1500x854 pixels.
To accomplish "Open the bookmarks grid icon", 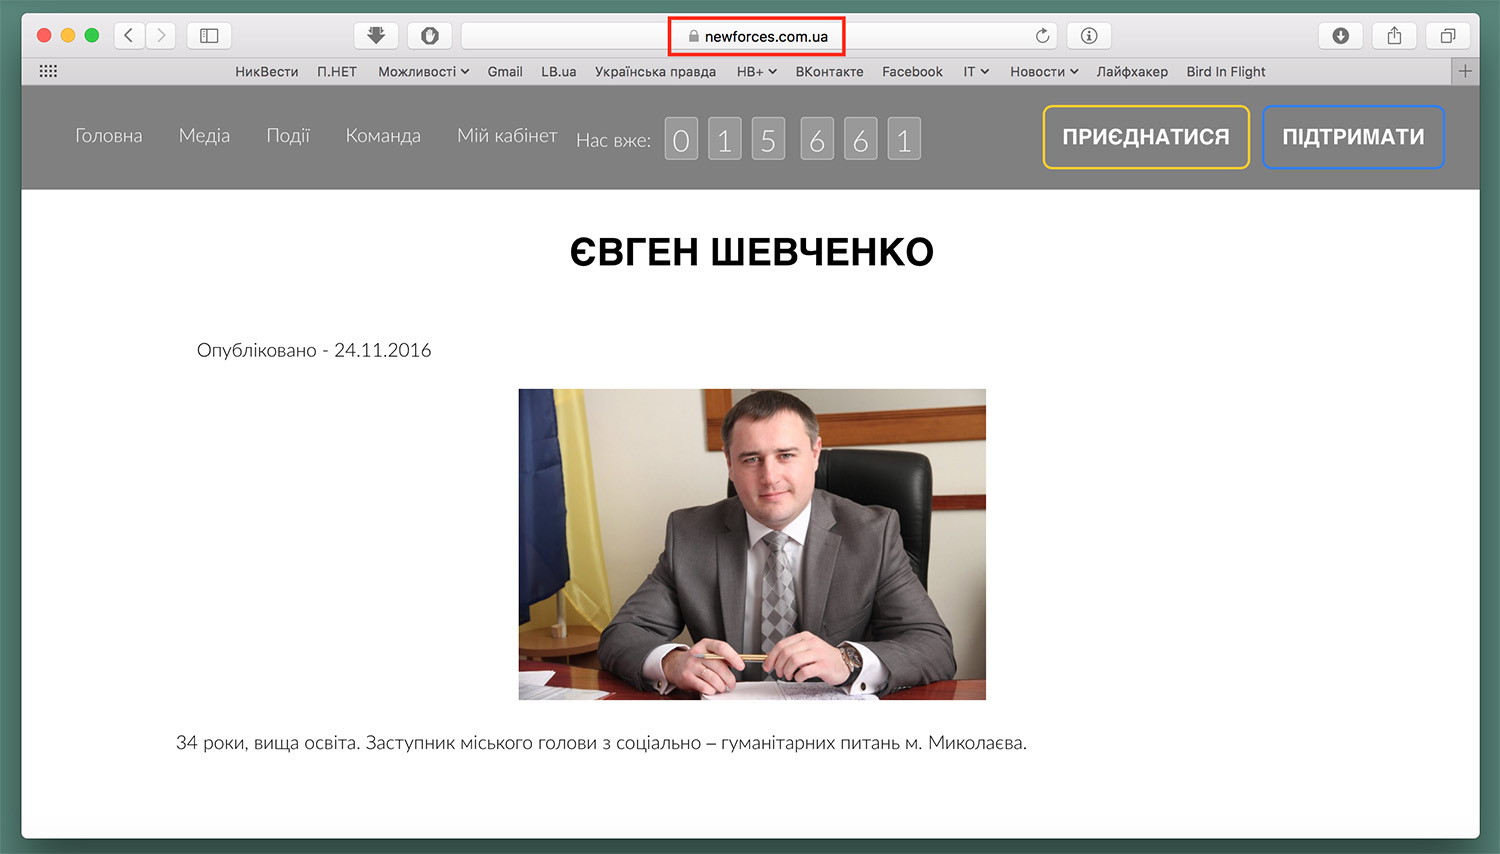I will (x=48, y=71).
